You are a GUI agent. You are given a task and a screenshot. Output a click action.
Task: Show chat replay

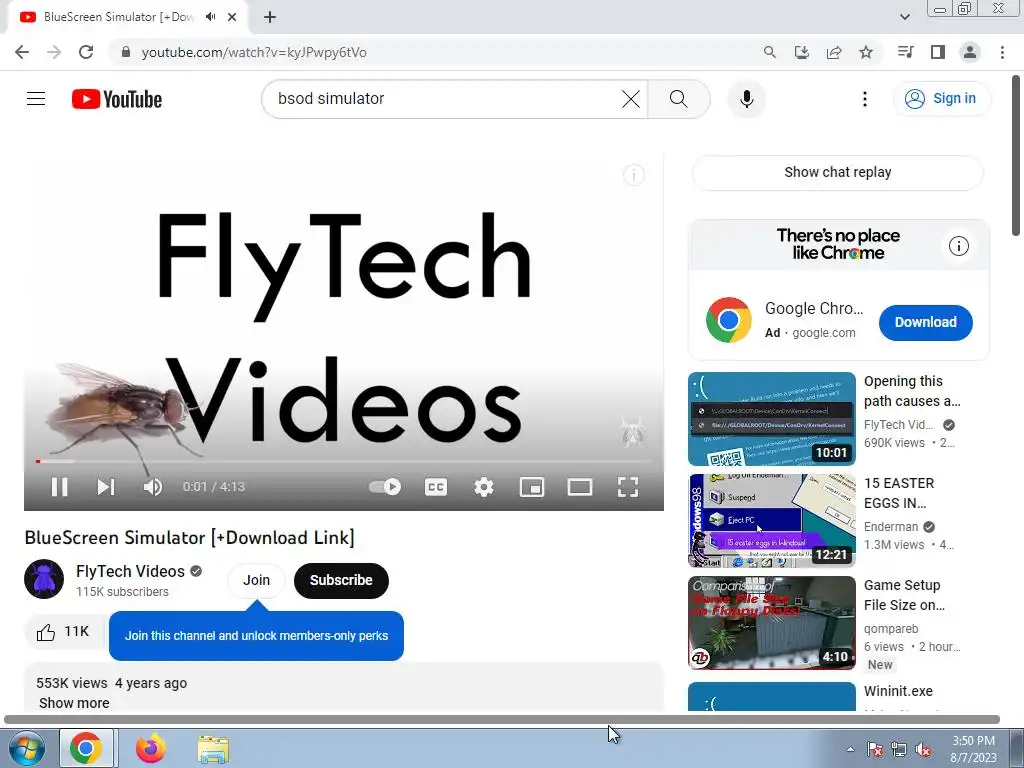pos(838,172)
